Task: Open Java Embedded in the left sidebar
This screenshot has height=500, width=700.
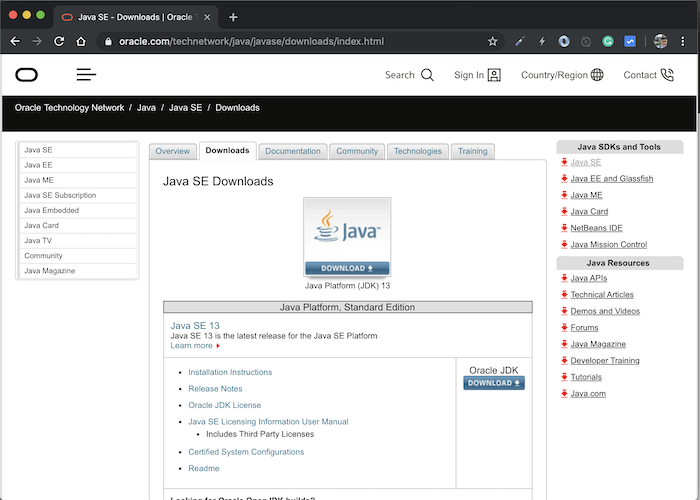Action: click(x=78, y=211)
